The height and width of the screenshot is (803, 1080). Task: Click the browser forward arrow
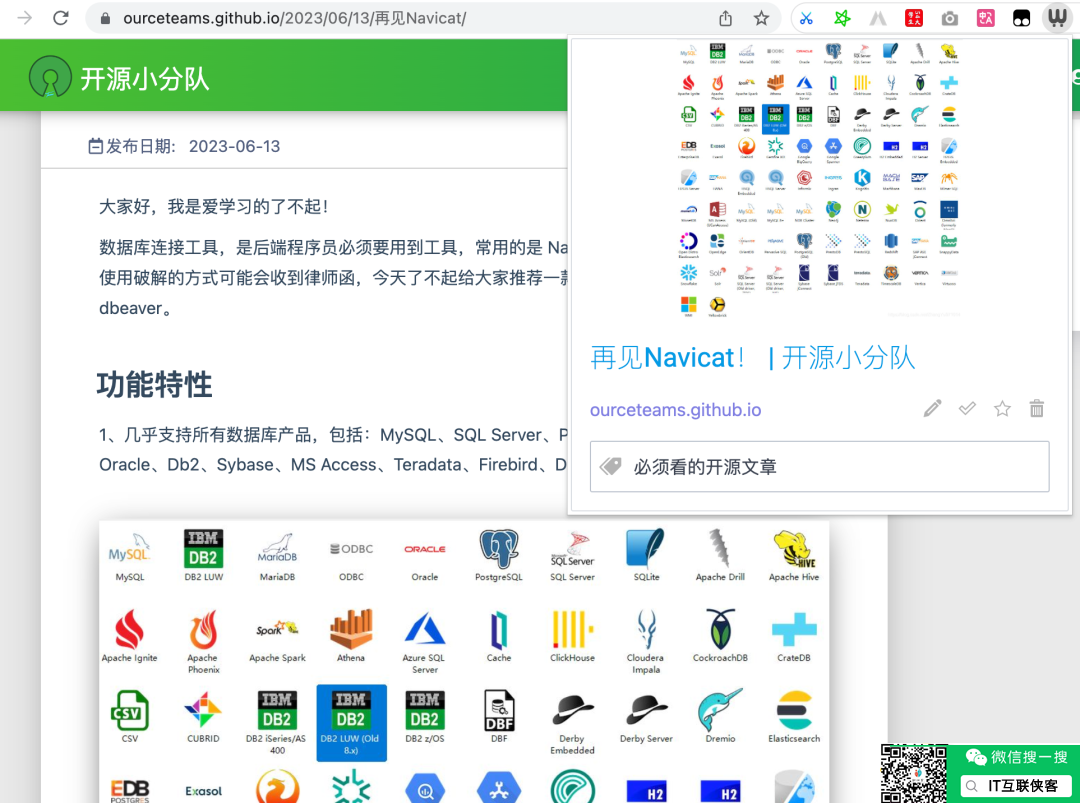tap(25, 18)
